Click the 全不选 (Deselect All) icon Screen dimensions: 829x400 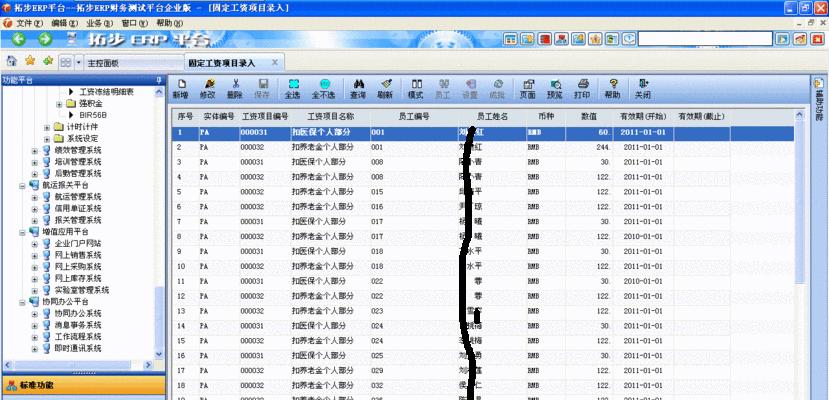[x=324, y=89]
